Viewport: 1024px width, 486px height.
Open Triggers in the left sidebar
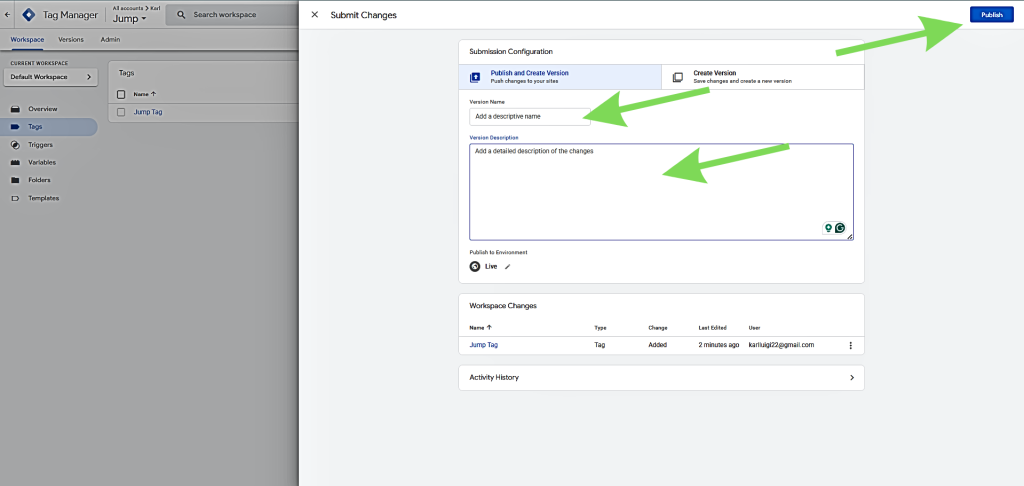point(41,144)
